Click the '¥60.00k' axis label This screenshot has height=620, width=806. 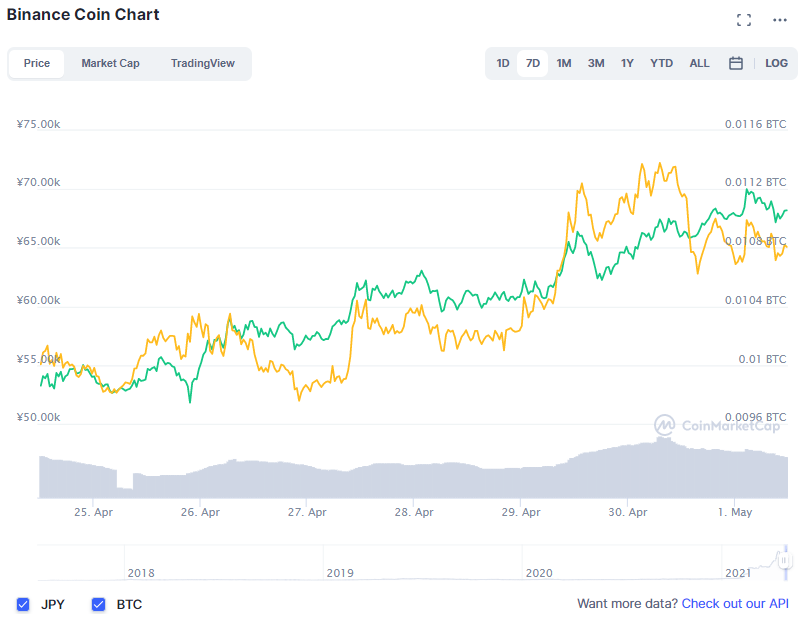click(39, 300)
